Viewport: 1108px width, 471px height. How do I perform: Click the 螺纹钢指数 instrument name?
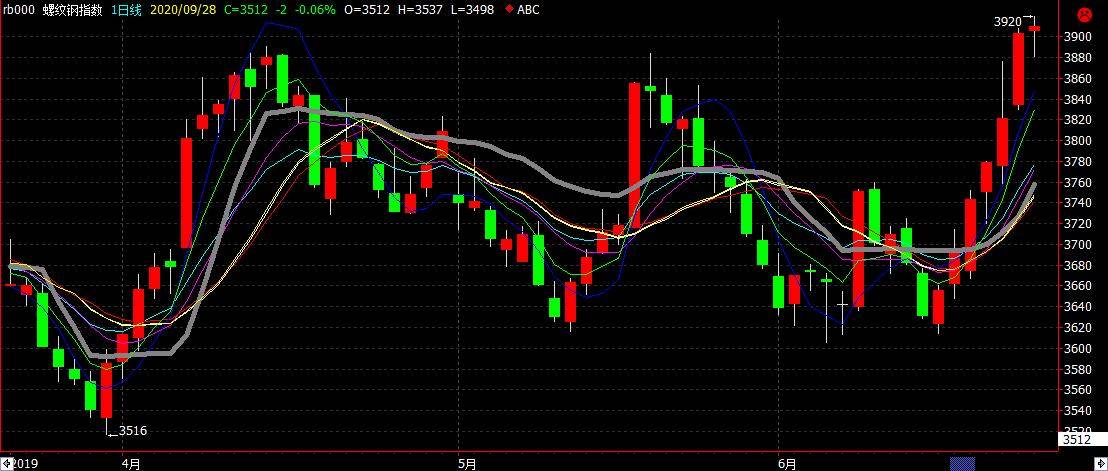[72, 10]
